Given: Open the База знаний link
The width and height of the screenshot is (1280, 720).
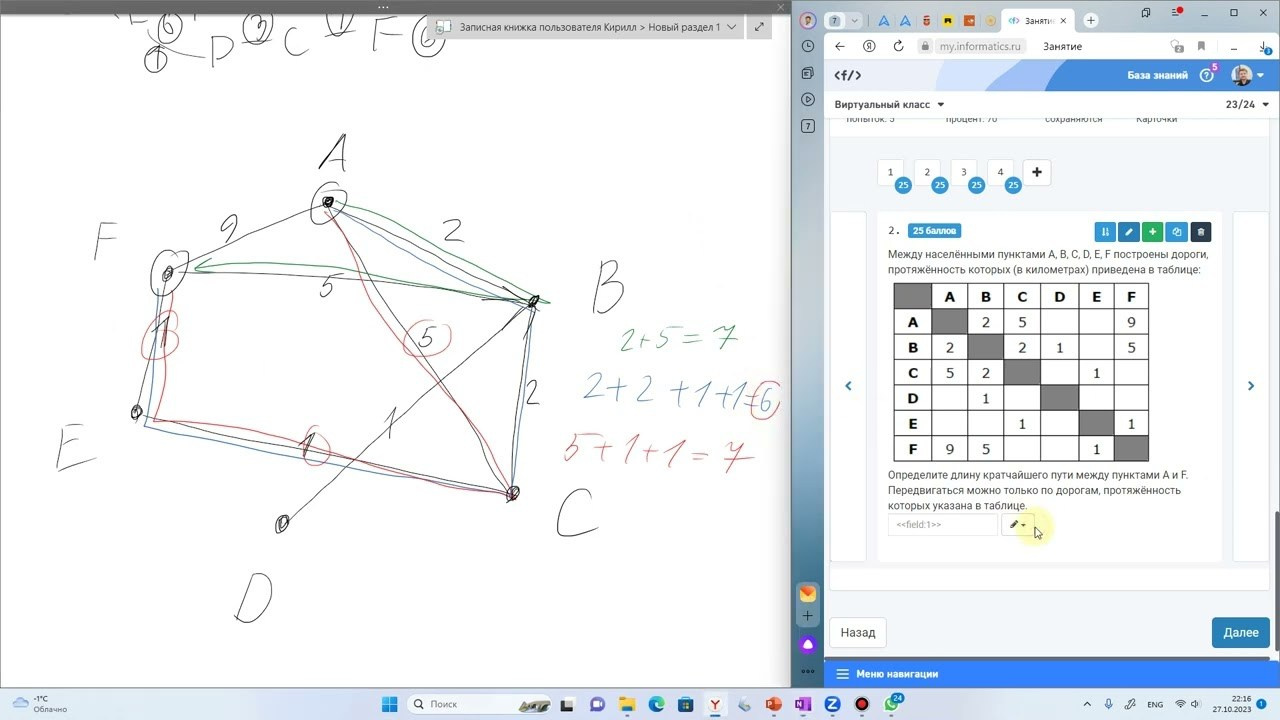Looking at the screenshot, I should [1157, 76].
